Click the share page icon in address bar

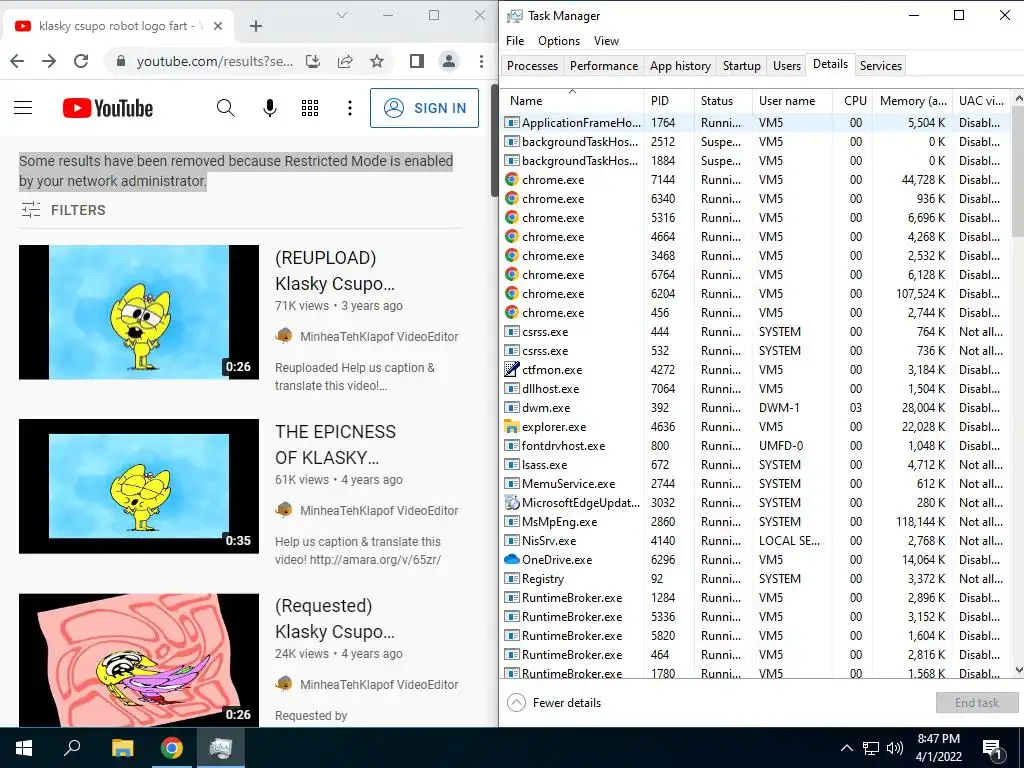(345, 61)
